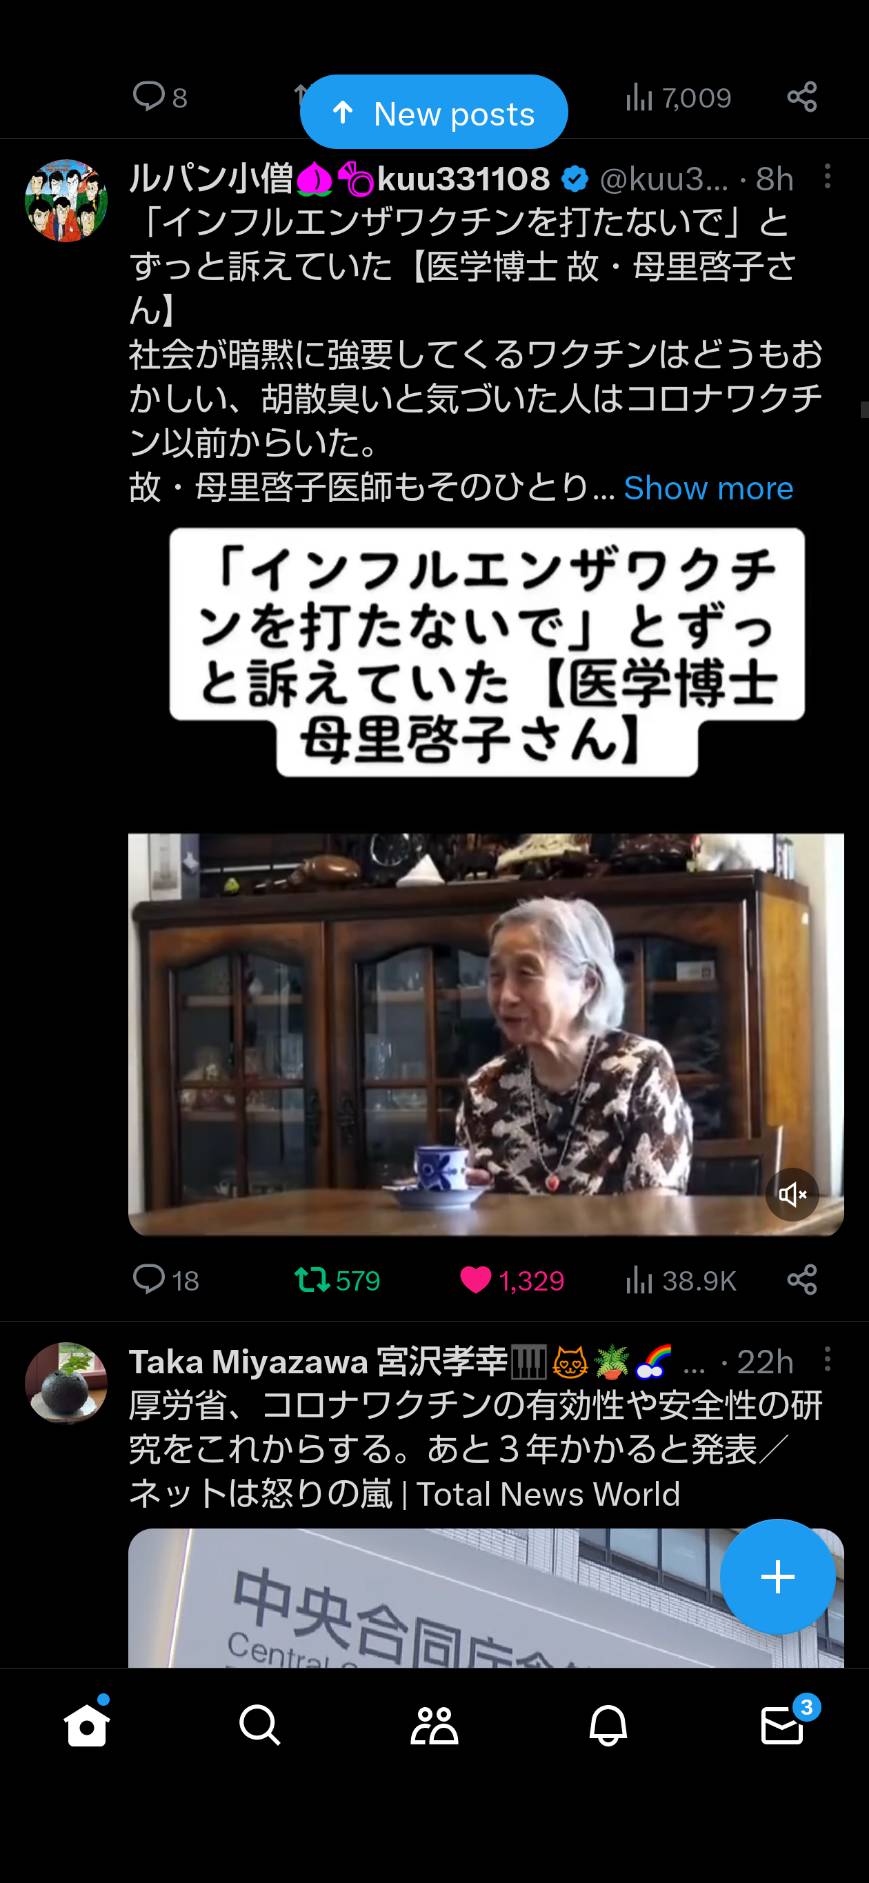Open ルパン小僧 profile avatar
Viewport: 869px width, 1883px height.
click(x=66, y=200)
